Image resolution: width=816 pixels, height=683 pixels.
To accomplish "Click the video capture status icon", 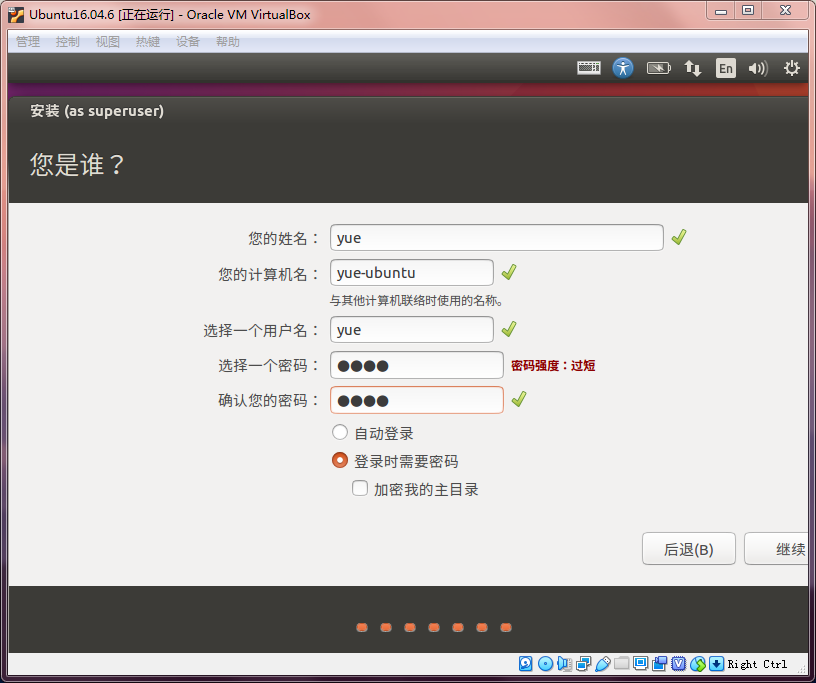I will (x=660, y=663).
